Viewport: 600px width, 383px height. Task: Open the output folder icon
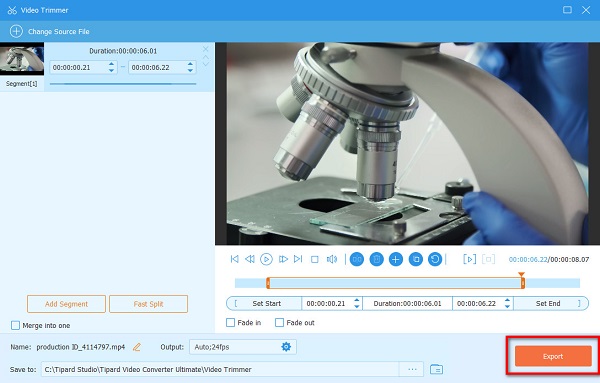[436, 369]
